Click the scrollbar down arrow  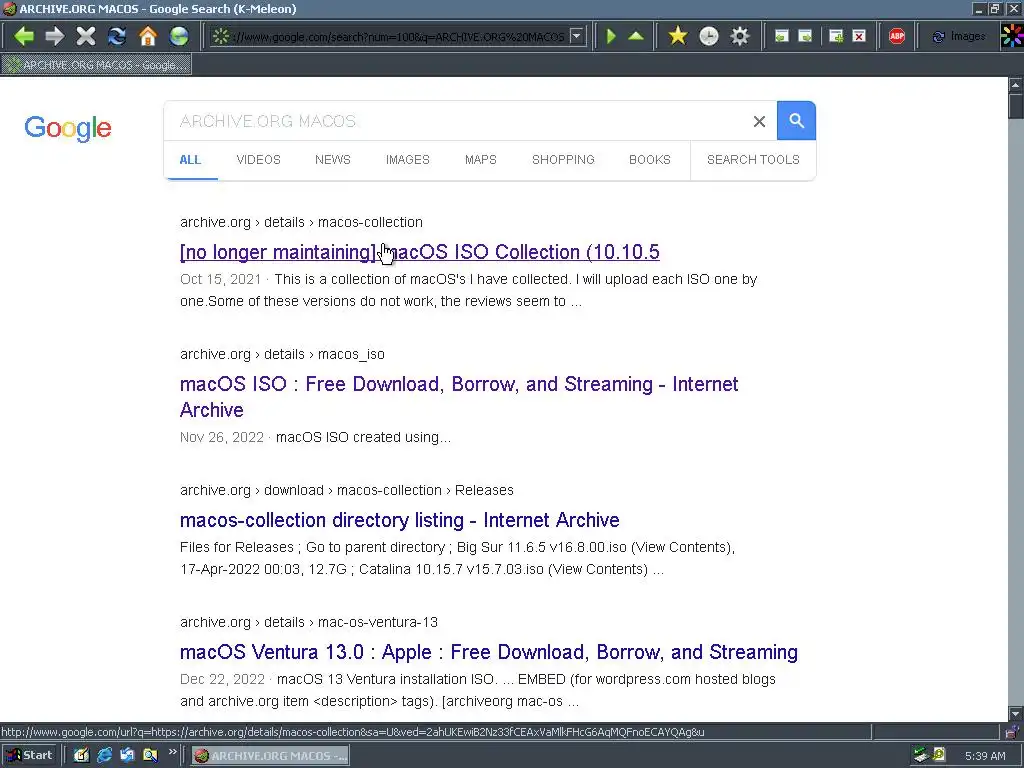(x=1016, y=714)
